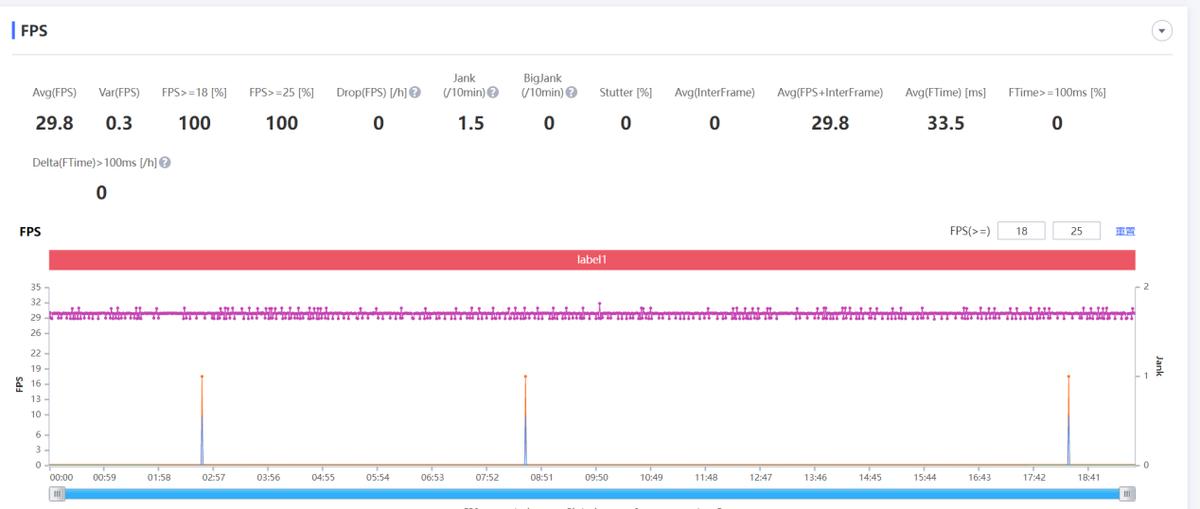Click the right handle of the time range slider

[x=1127, y=493]
